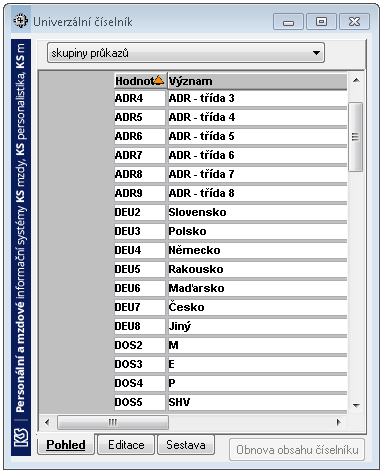
Task: Click the Rakousko cell
Action: pos(257,269)
